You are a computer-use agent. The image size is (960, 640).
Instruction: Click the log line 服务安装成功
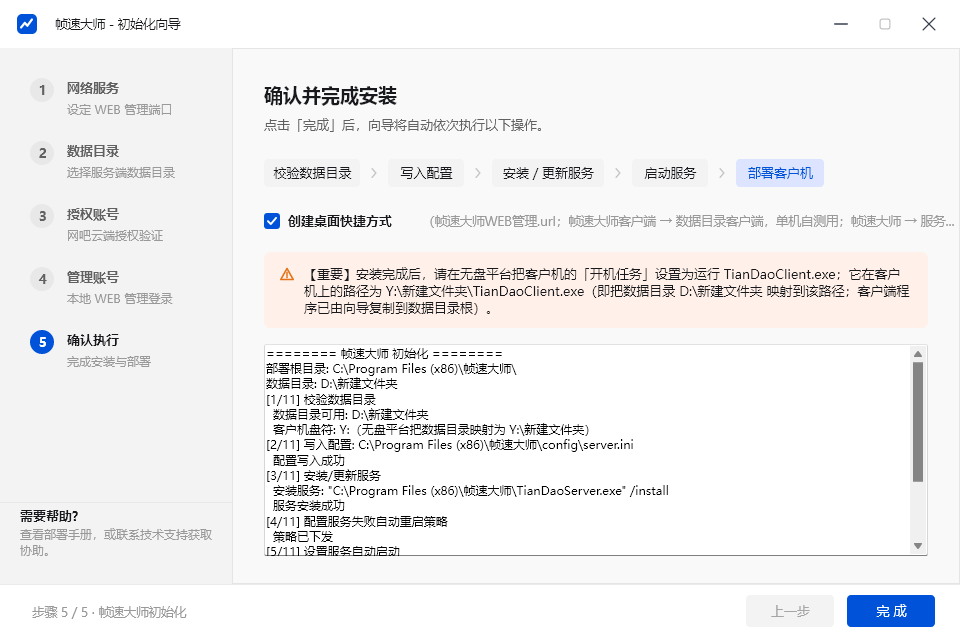pos(309,506)
